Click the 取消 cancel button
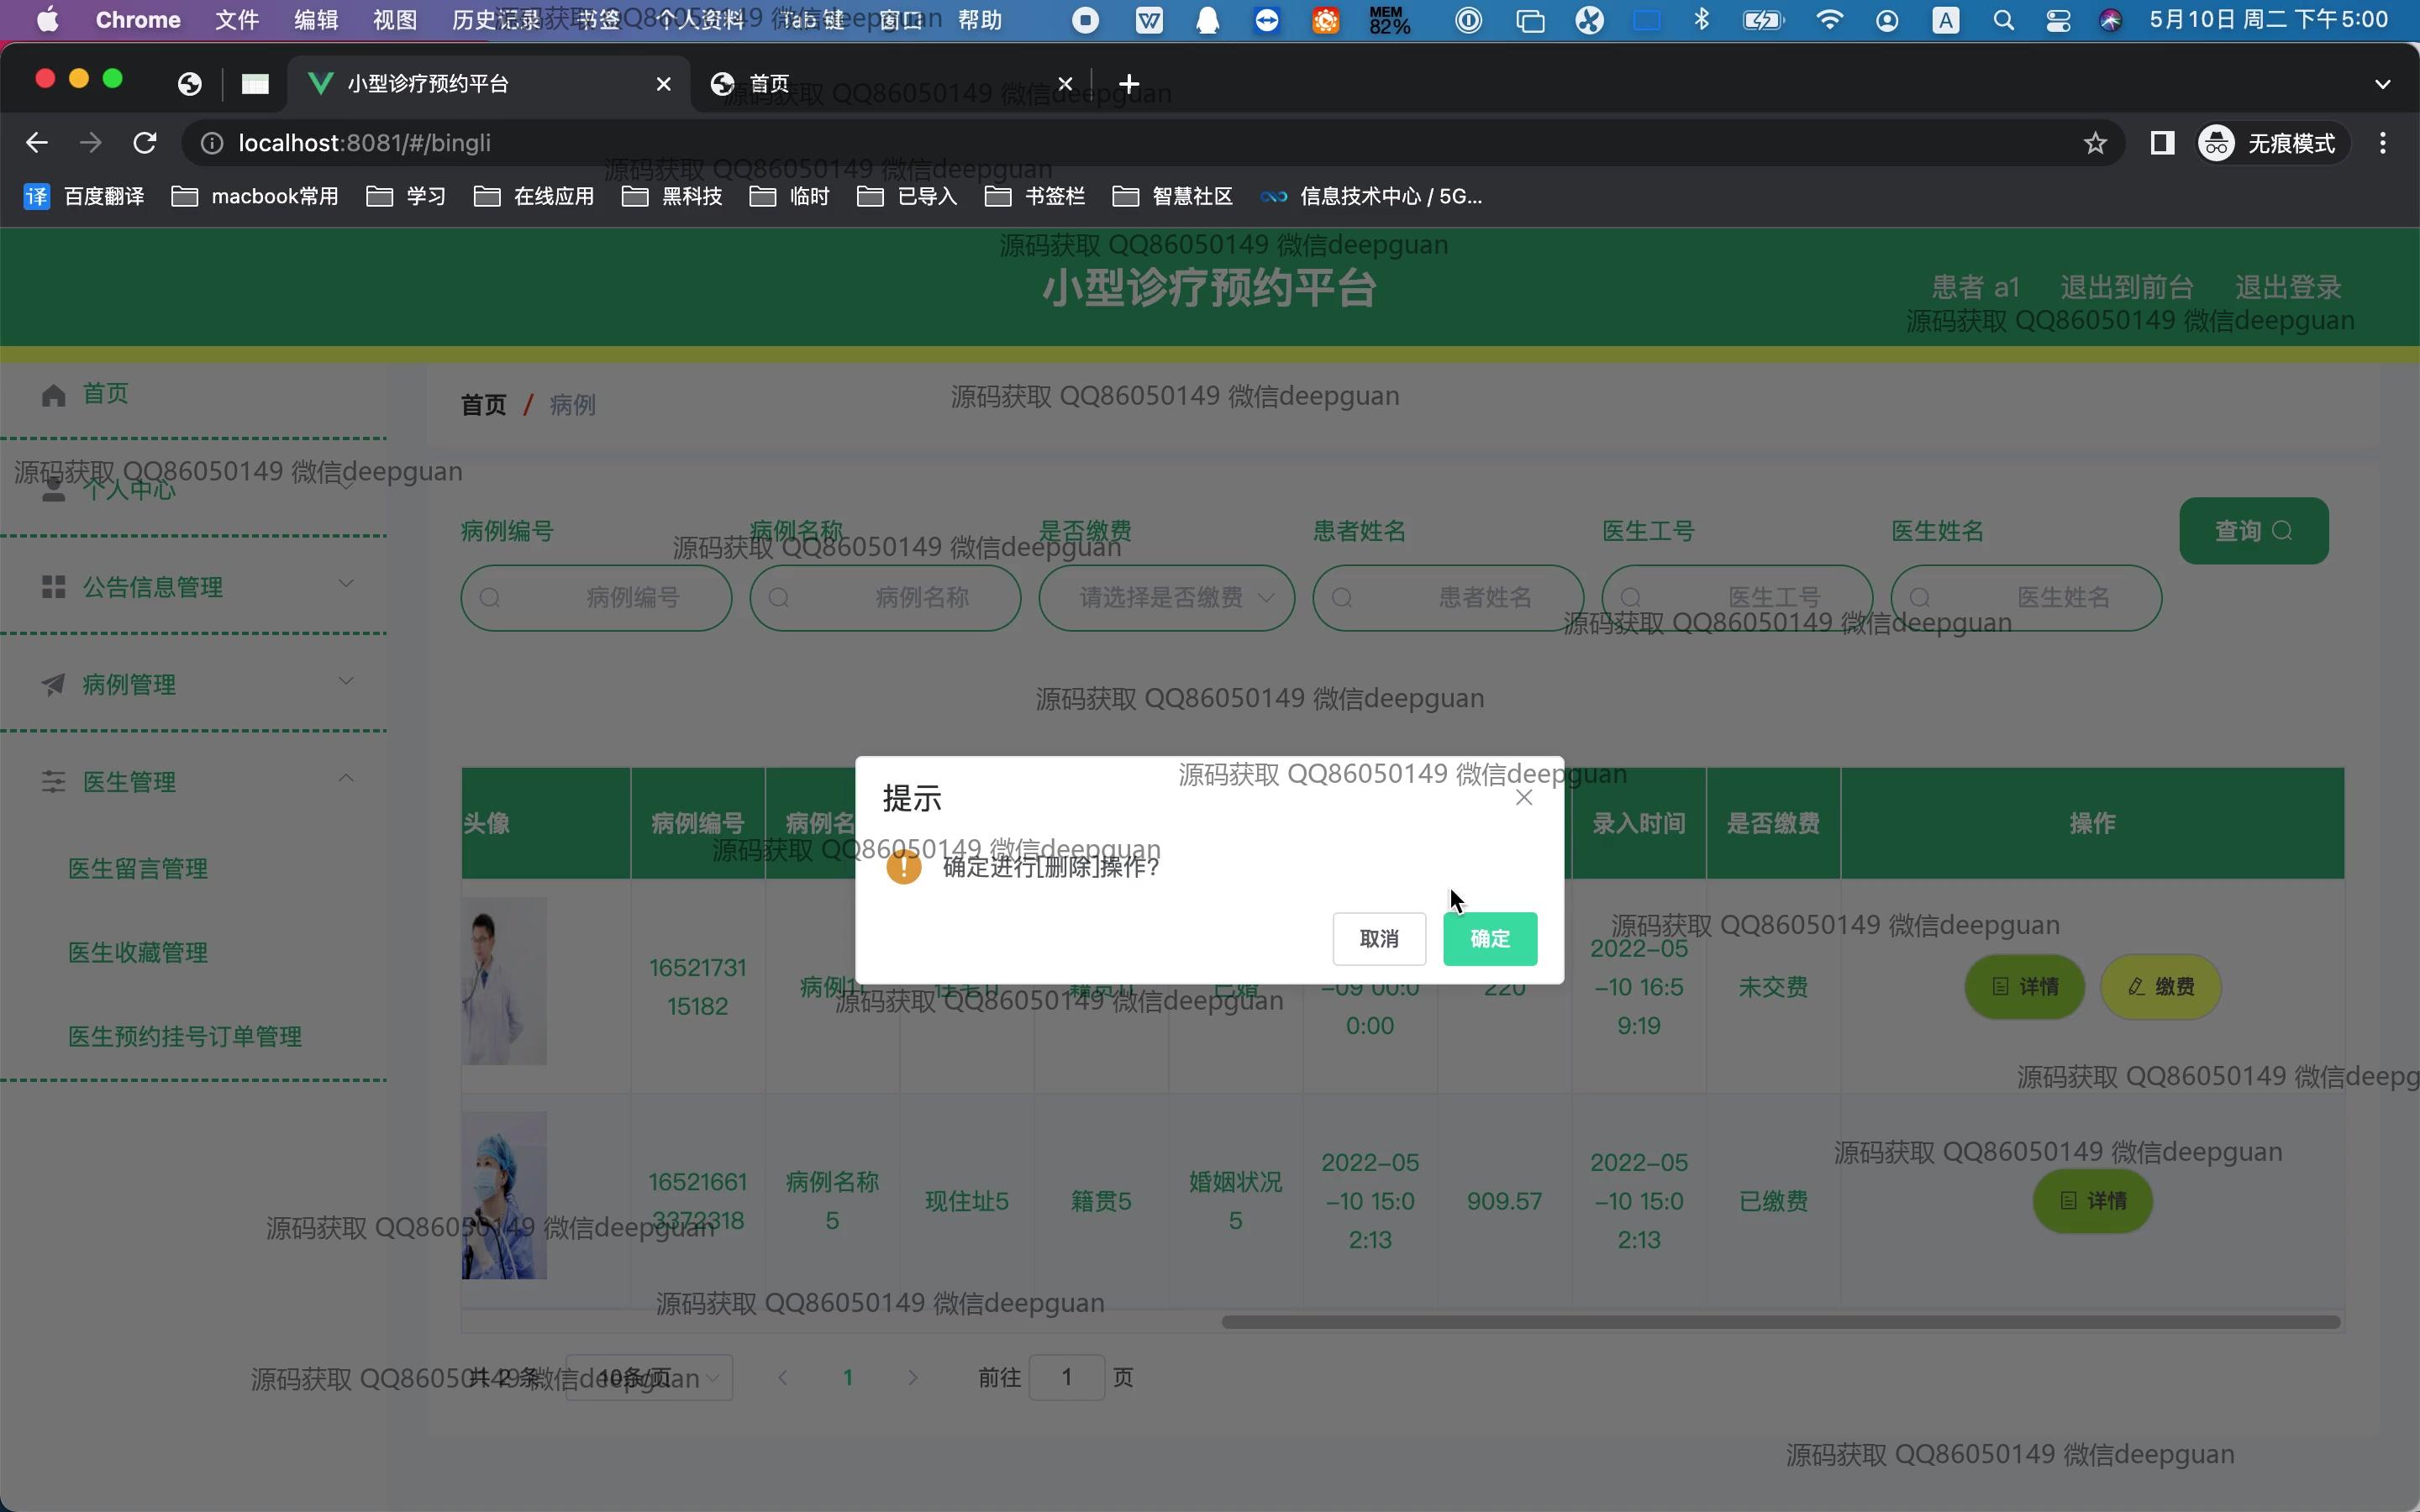The height and width of the screenshot is (1512, 2420). click(1378, 938)
